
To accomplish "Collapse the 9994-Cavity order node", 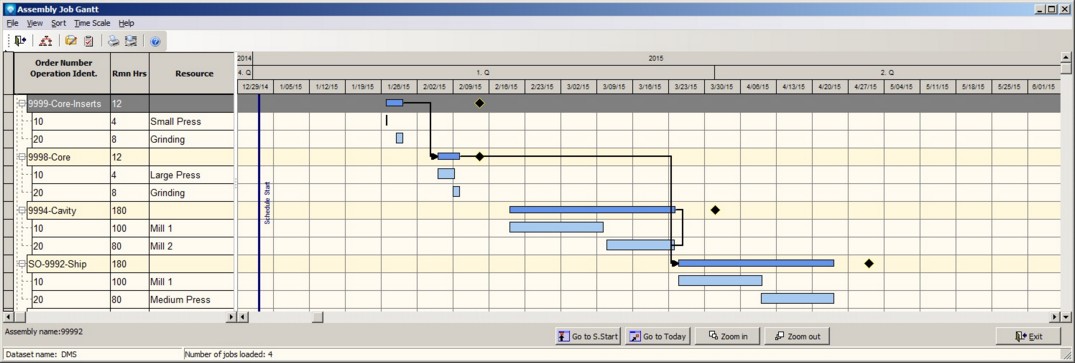I will pyautogui.click(x=22, y=211).
